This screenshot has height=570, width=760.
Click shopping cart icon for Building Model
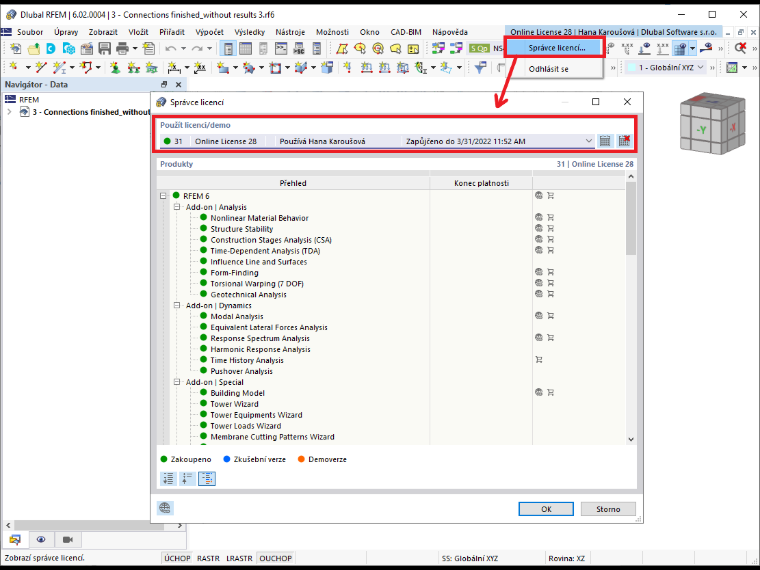click(551, 392)
